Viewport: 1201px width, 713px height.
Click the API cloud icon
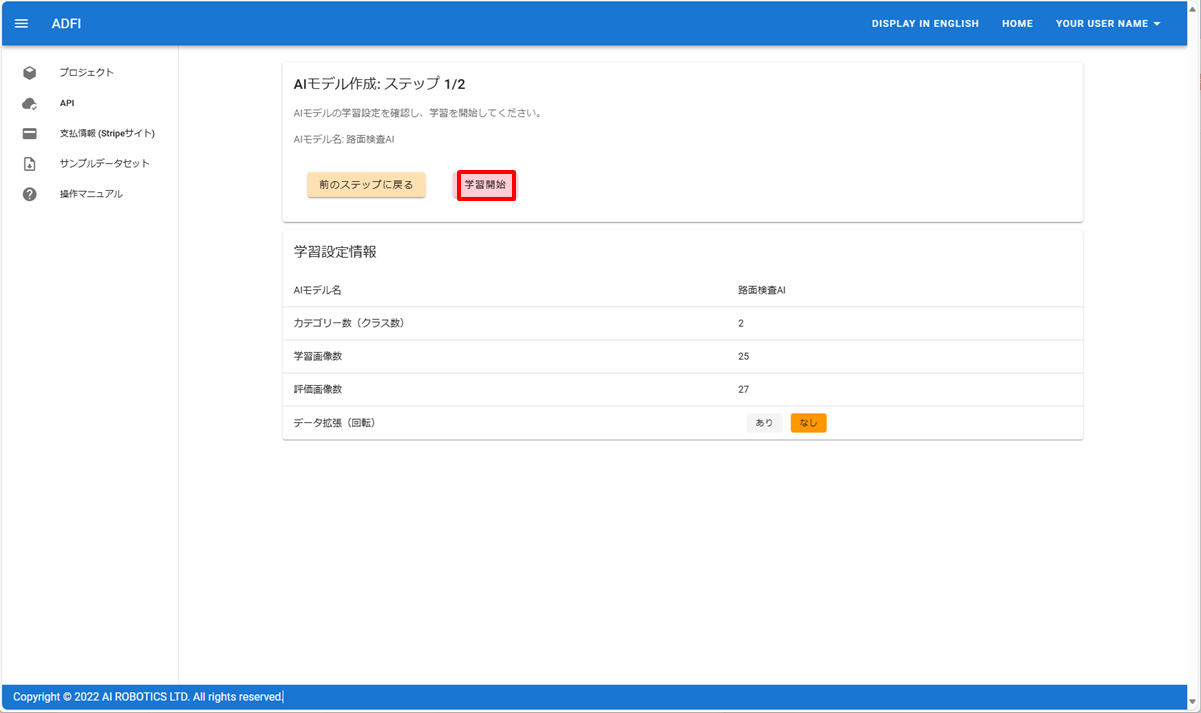(x=30, y=103)
